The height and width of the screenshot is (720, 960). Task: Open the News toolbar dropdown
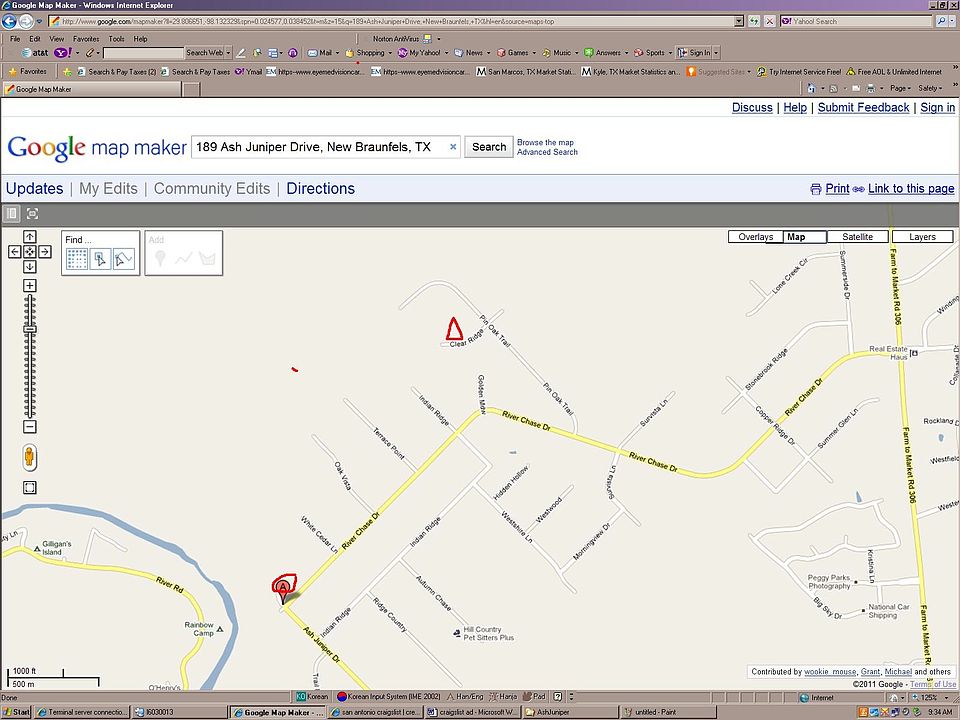click(489, 53)
